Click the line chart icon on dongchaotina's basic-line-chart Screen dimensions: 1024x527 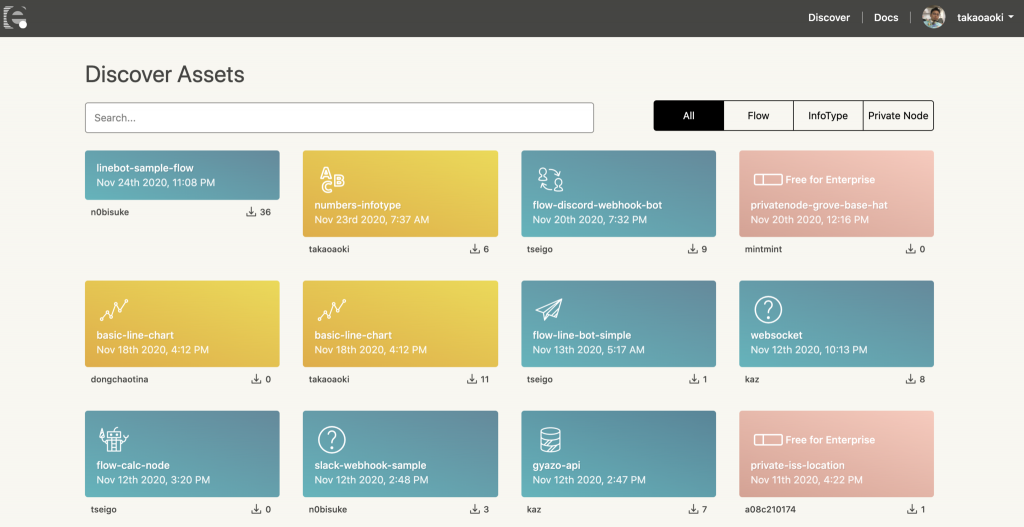click(x=113, y=310)
